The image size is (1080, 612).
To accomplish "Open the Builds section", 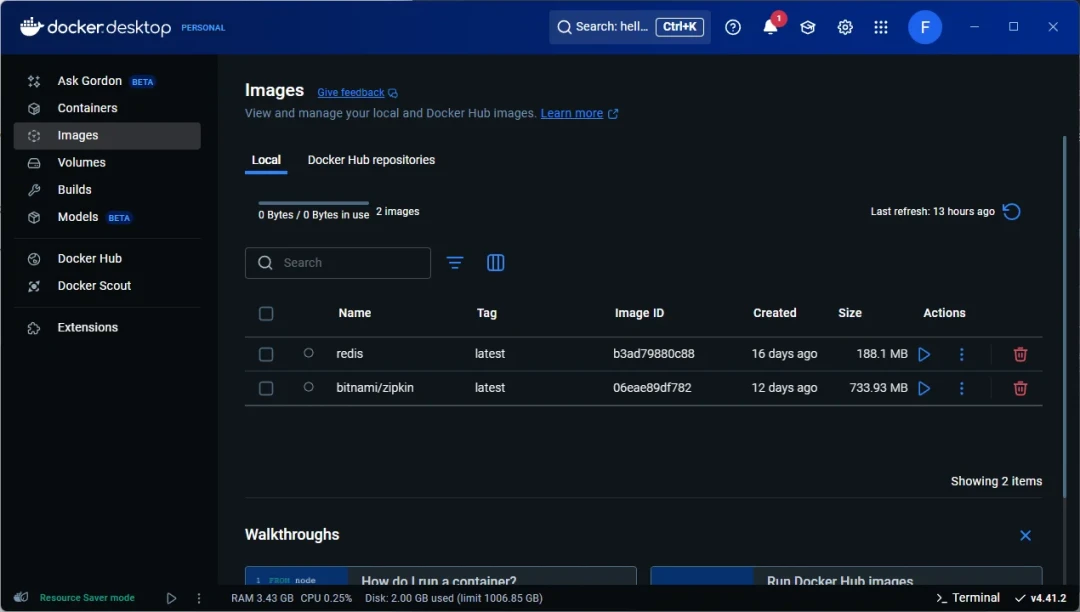I will pos(107,190).
